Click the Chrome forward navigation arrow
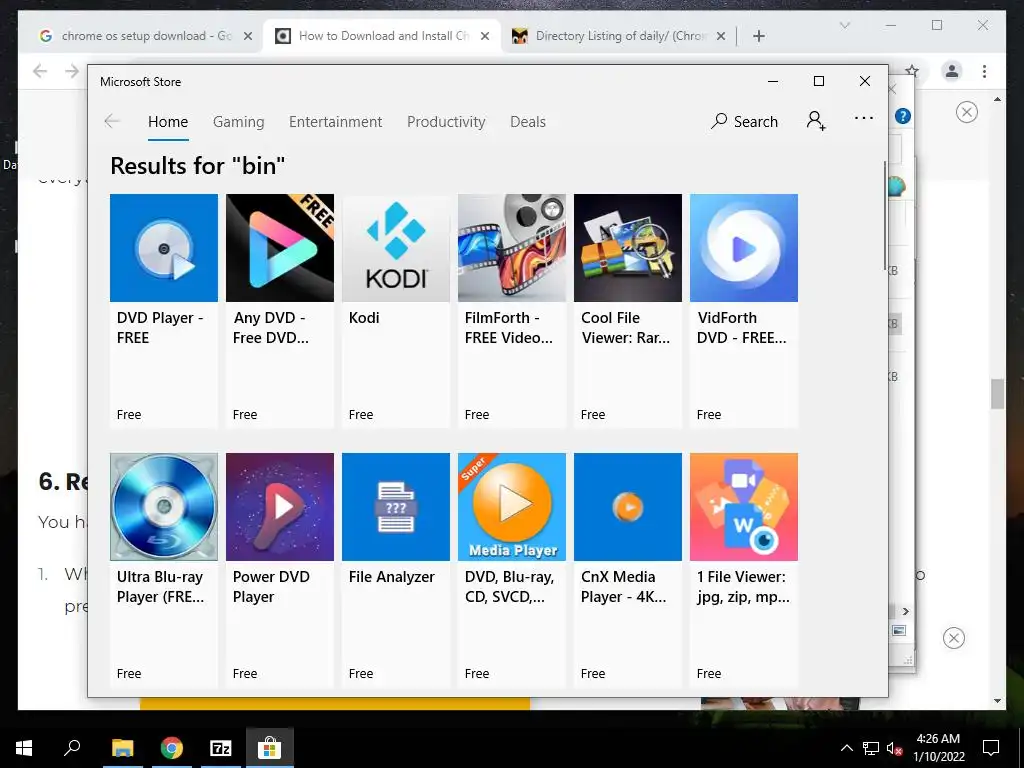This screenshot has height=768, width=1024. click(72, 71)
